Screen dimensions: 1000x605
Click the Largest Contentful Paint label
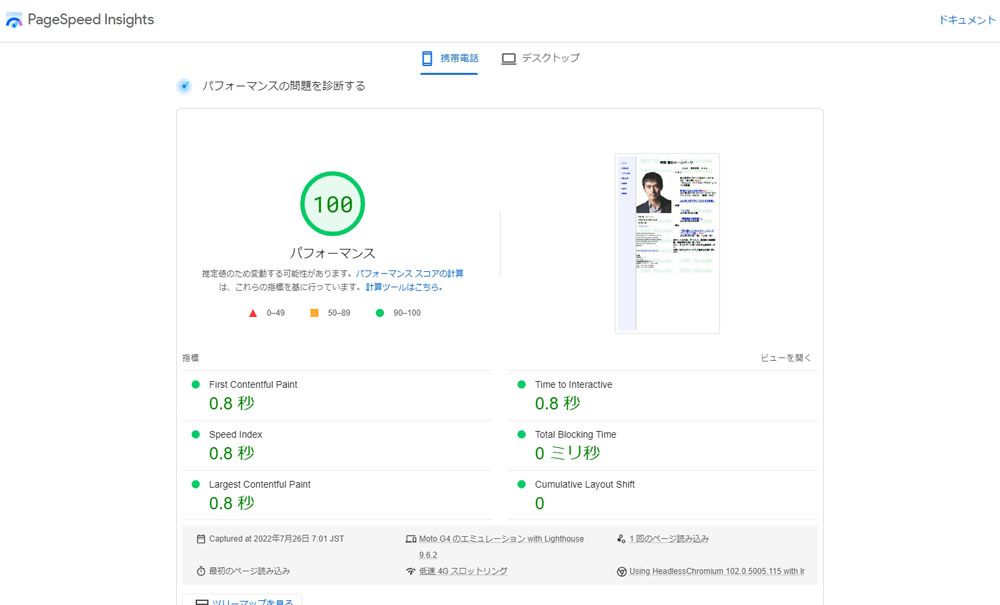click(260, 485)
